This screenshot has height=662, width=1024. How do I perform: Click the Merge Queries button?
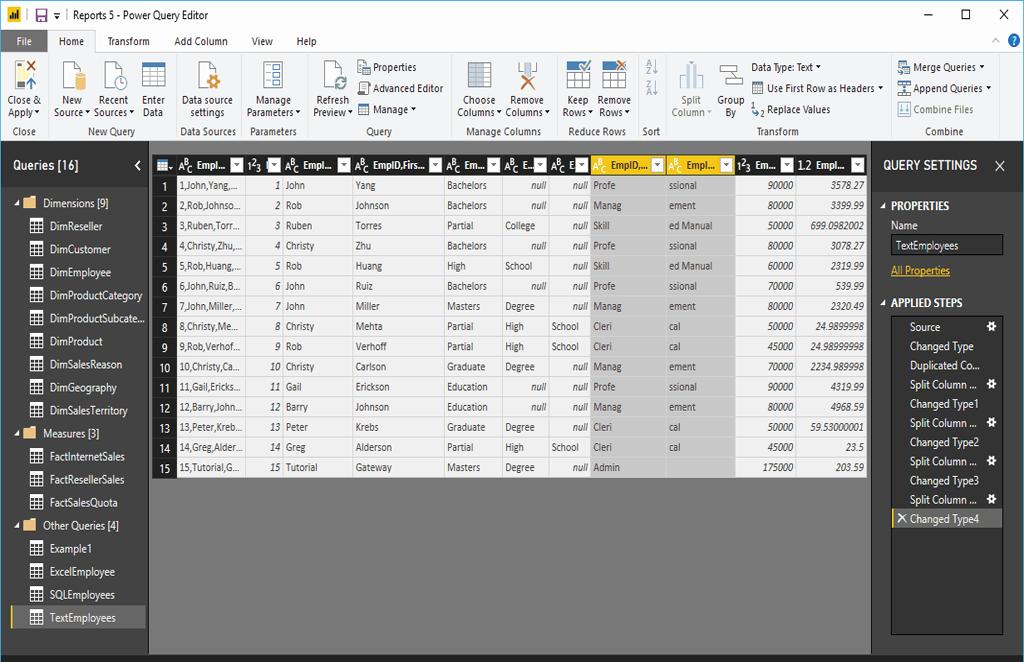pyautogui.click(x=941, y=67)
